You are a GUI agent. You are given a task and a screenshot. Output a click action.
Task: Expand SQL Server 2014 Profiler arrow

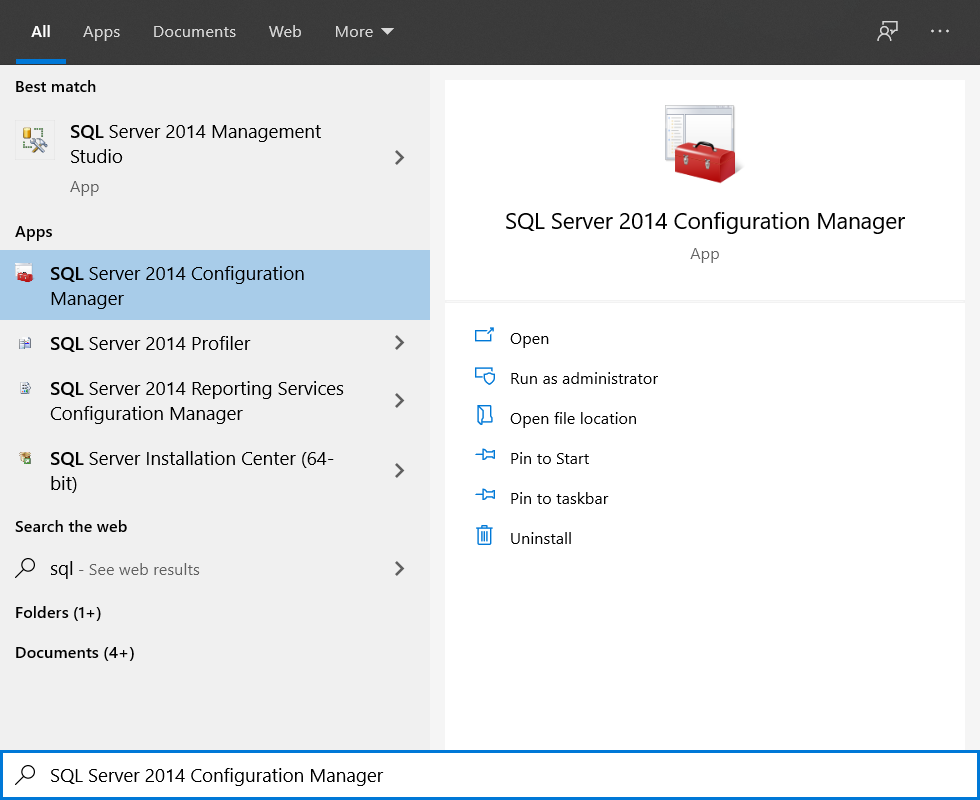(x=399, y=343)
